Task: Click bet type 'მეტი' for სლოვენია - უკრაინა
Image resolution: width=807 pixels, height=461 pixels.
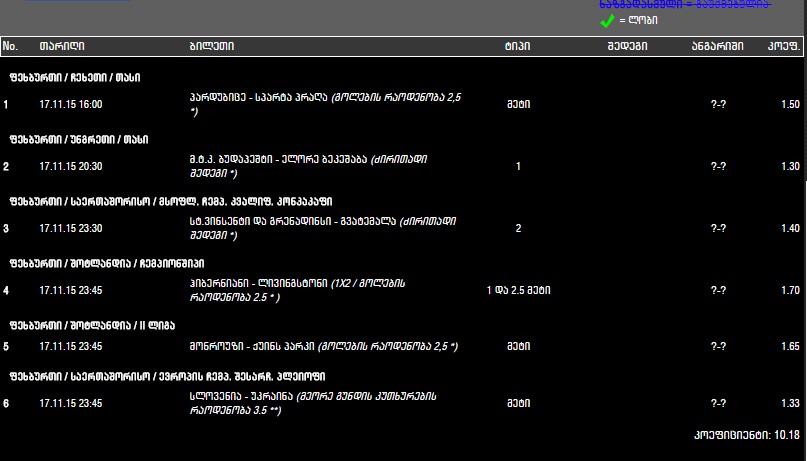Action: [518, 403]
